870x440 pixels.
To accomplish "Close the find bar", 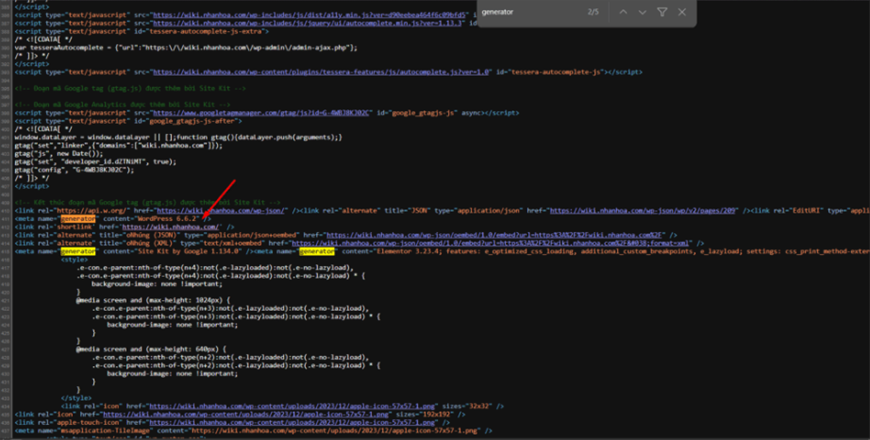I will click(x=682, y=12).
